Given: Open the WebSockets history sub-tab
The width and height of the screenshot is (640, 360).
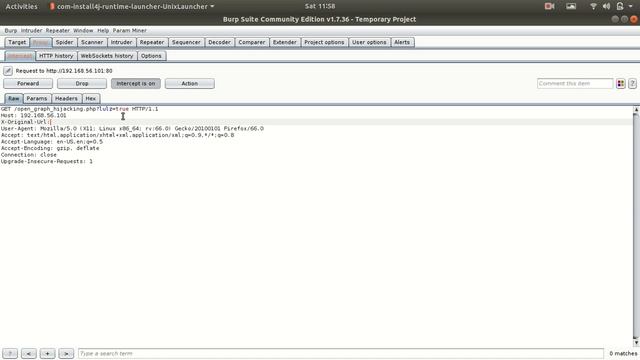Looking at the screenshot, I should (107, 56).
